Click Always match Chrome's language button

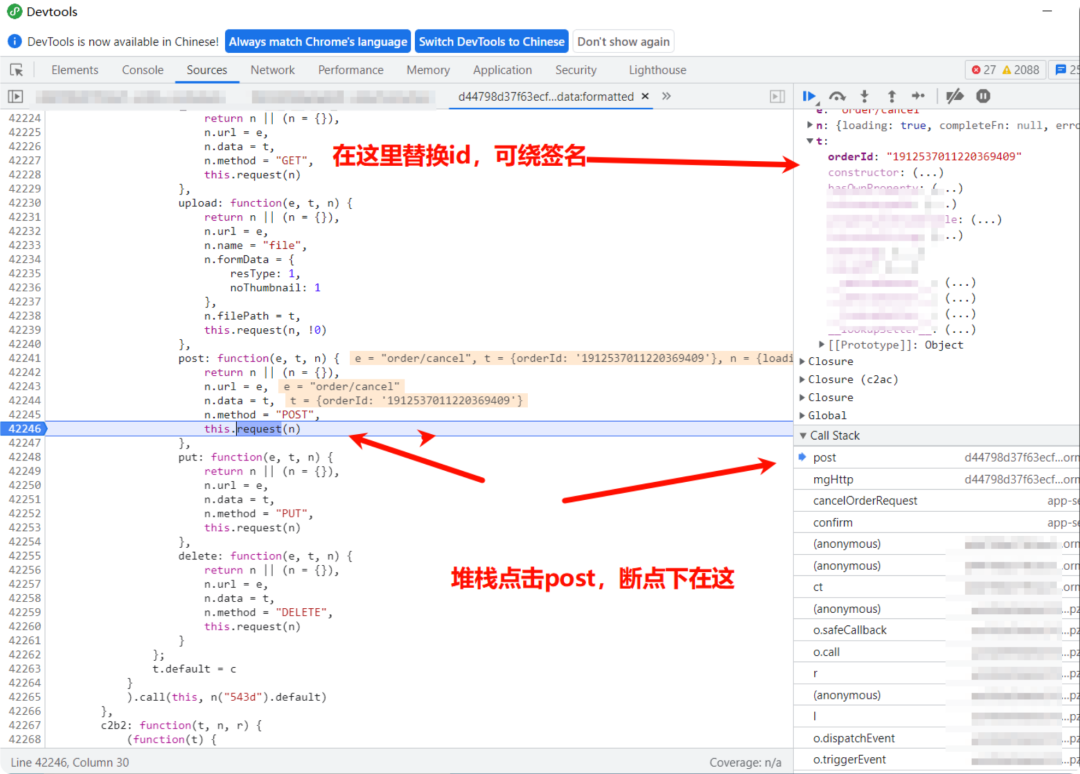click(318, 41)
